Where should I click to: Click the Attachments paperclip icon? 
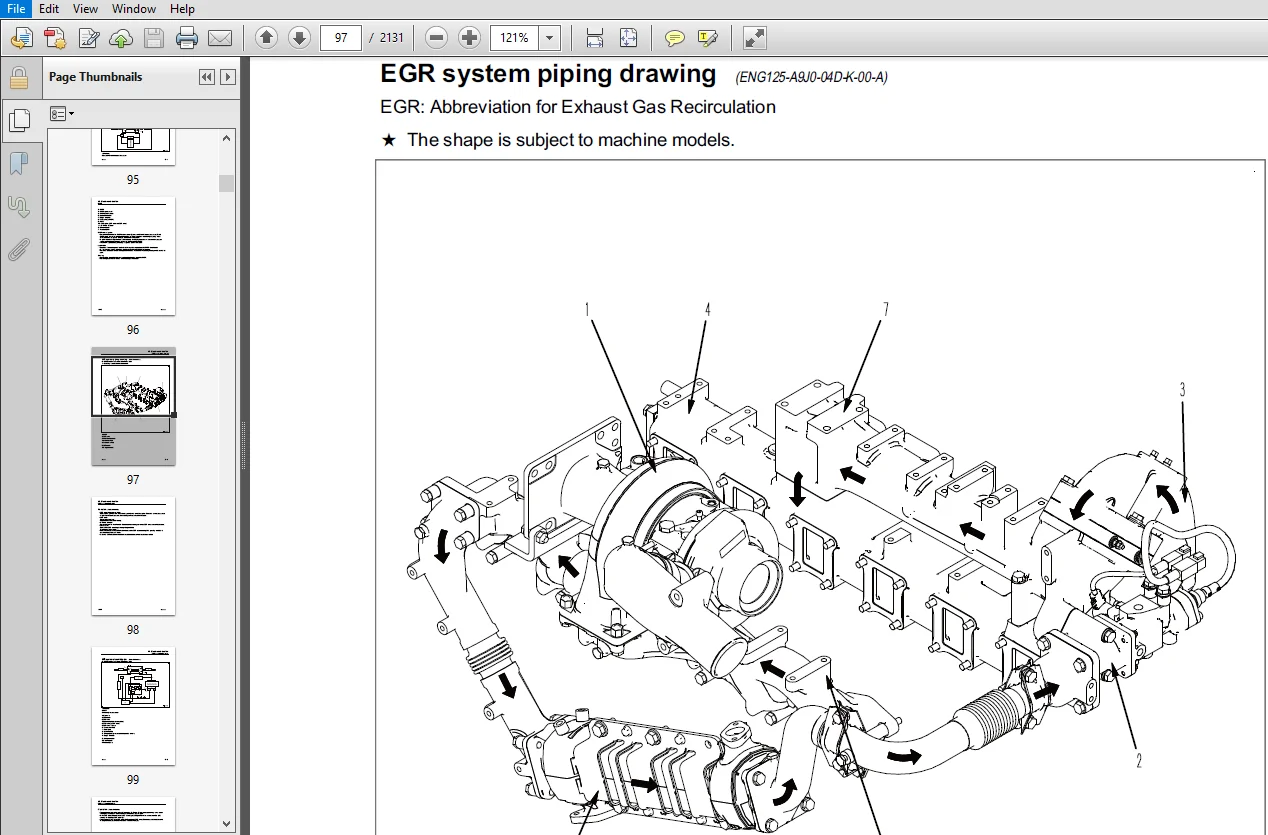click(18, 249)
